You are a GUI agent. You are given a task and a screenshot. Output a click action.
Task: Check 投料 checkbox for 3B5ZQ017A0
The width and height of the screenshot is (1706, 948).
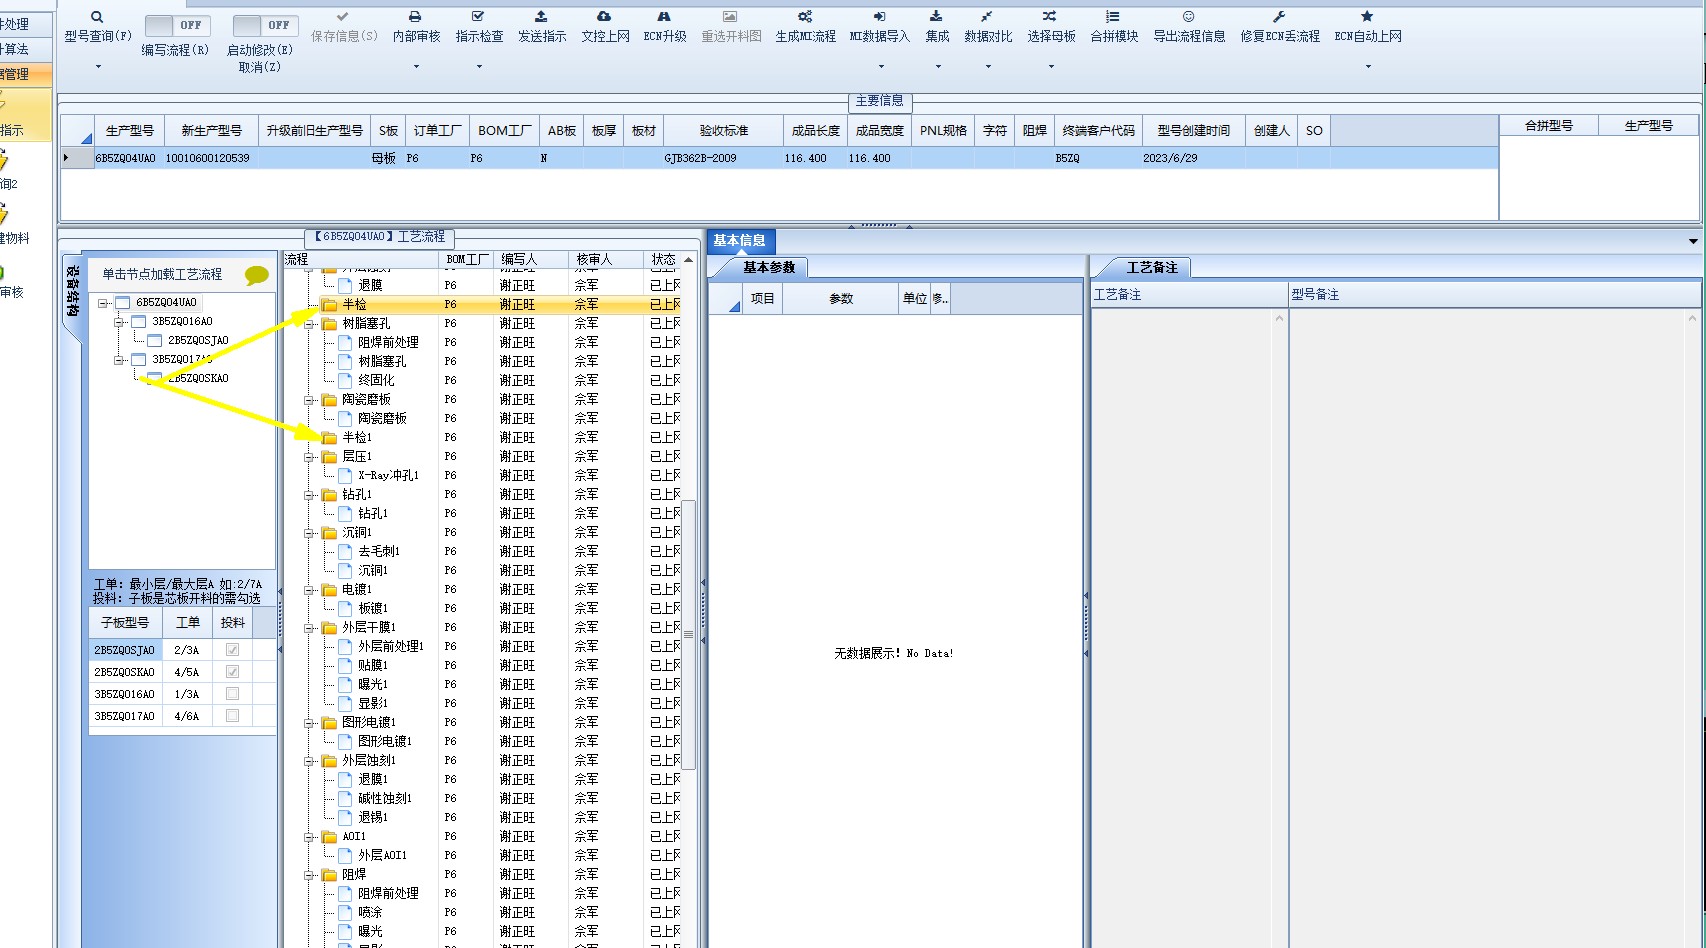(x=232, y=716)
